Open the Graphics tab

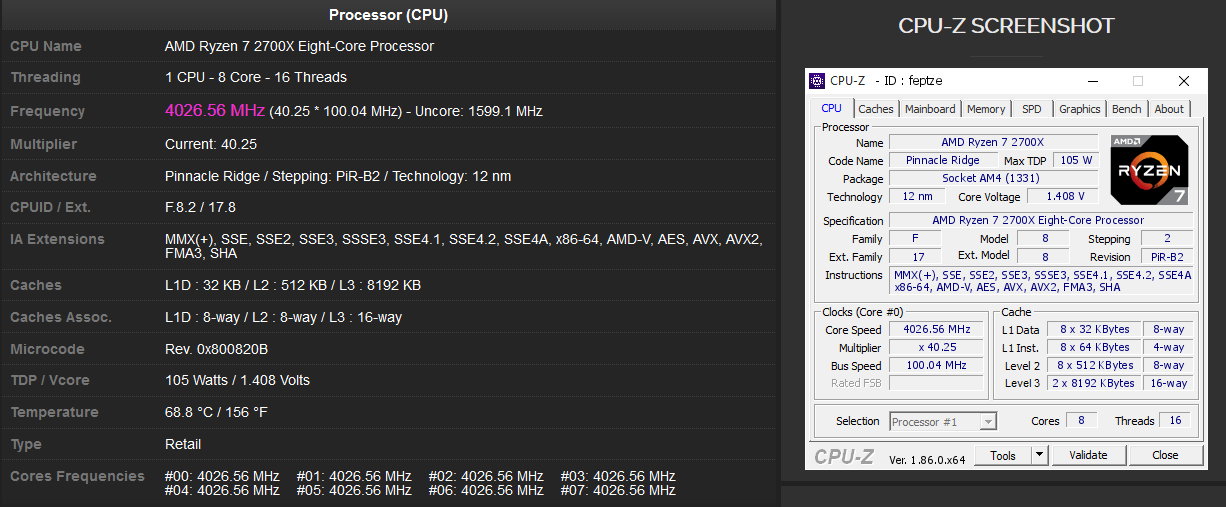1079,109
